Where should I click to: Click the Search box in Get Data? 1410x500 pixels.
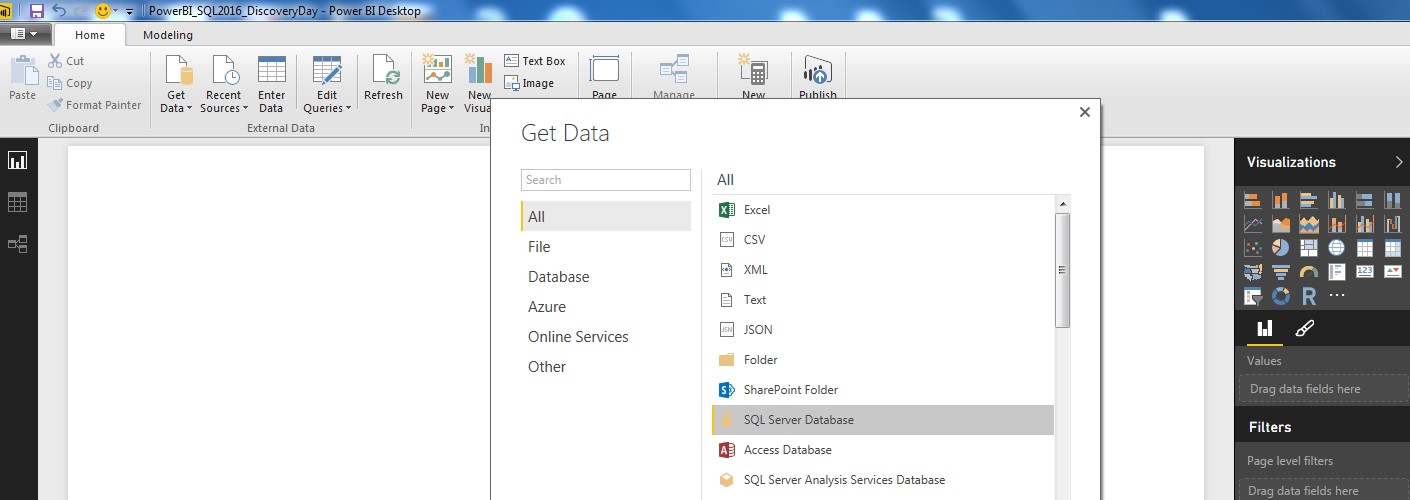[x=606, y=180]
